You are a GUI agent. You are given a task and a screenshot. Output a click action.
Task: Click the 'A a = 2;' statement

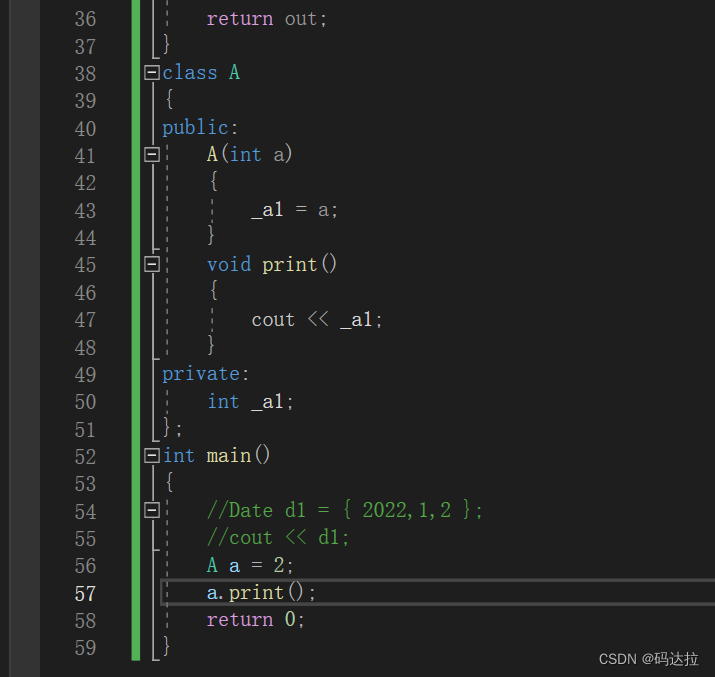pyautogui.click(x=250, y=565)
